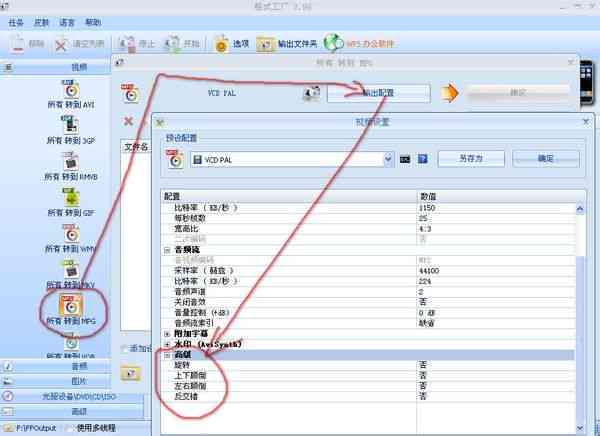Viewport: 600px width, 436px height.
Task: Click the red X remove-file icon
Action: pos(128,122)
